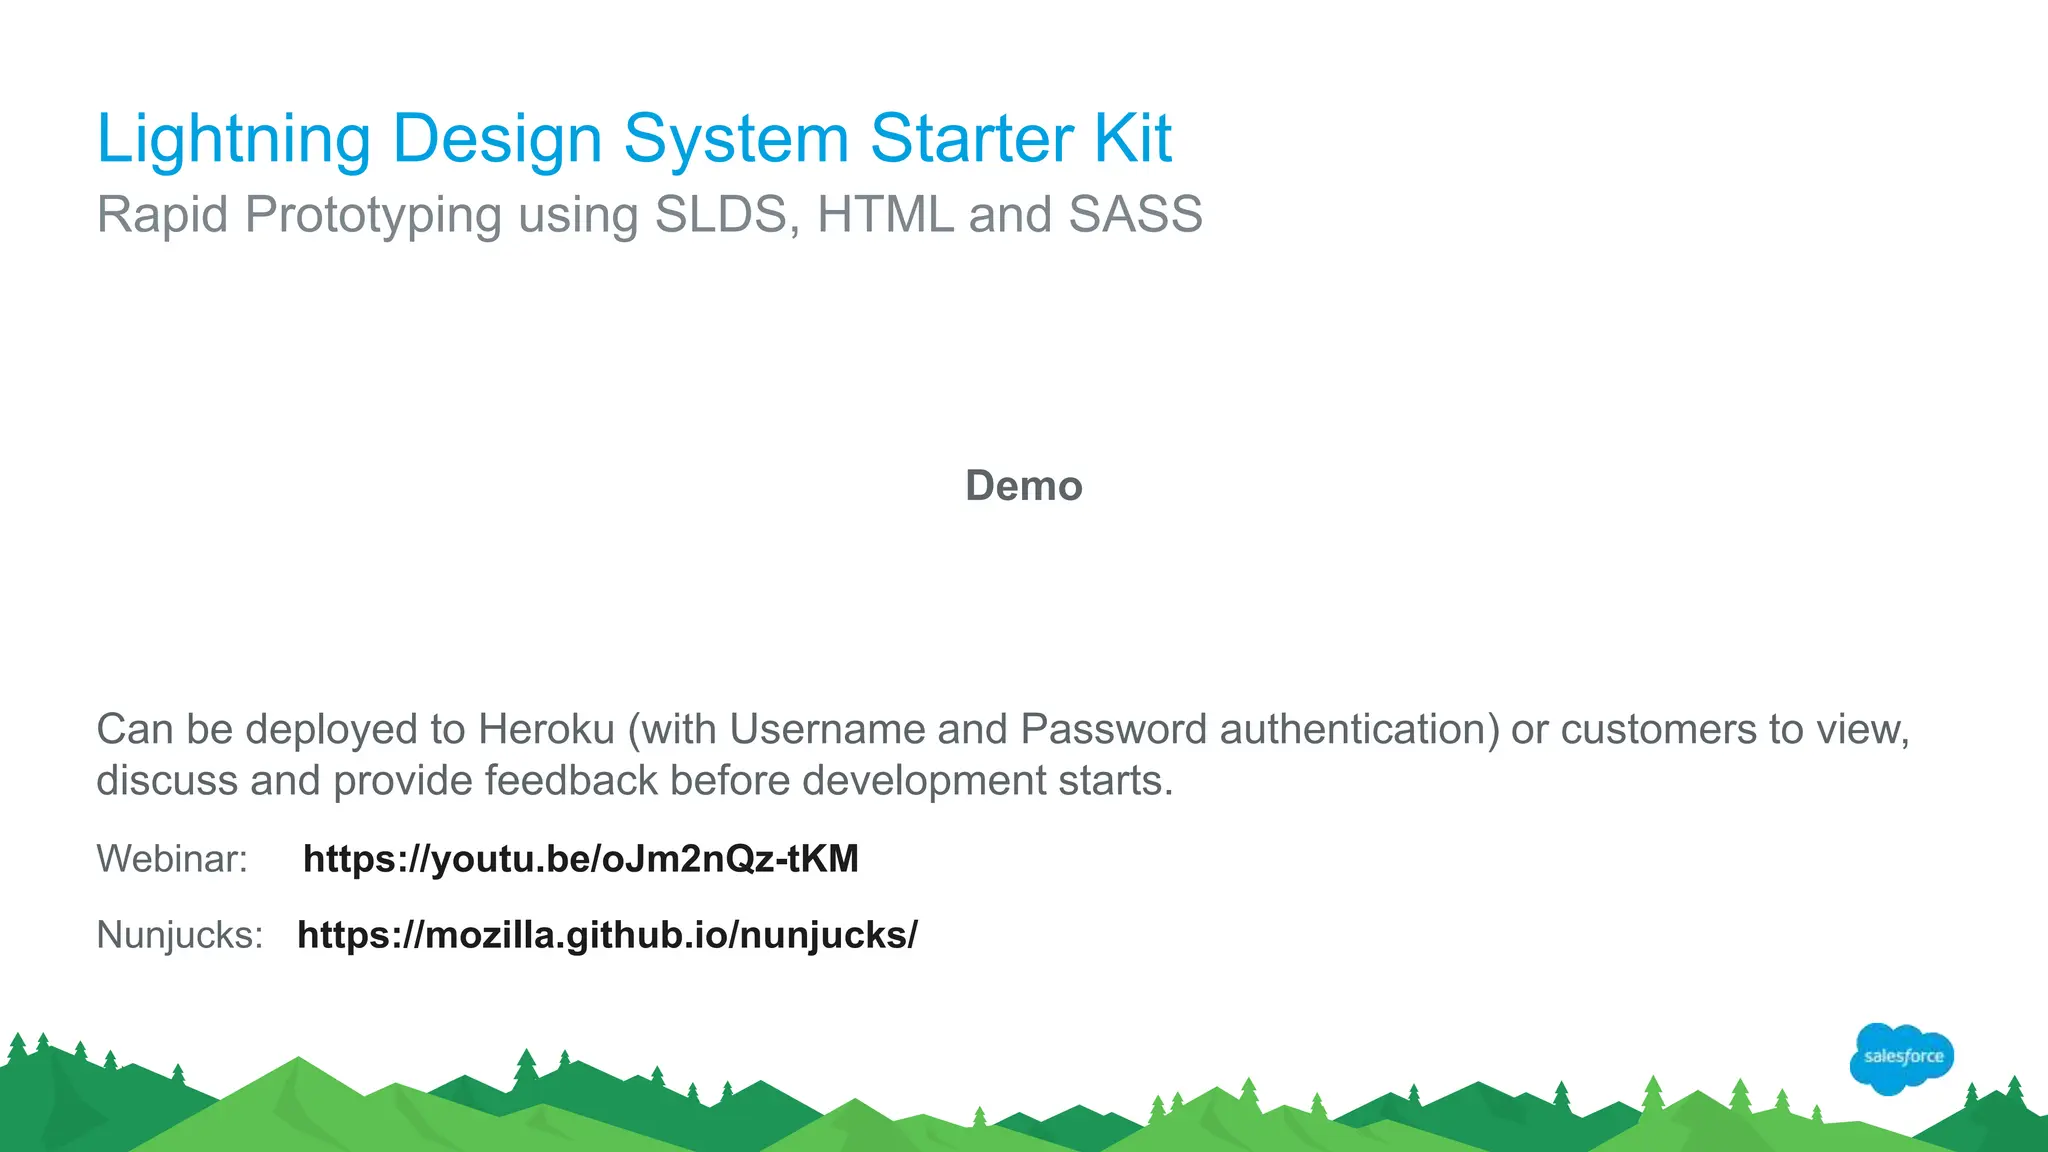Click the word customers in paragraph
The width and height of the screenshot is (2048, 1152).
pos(1658,729)
